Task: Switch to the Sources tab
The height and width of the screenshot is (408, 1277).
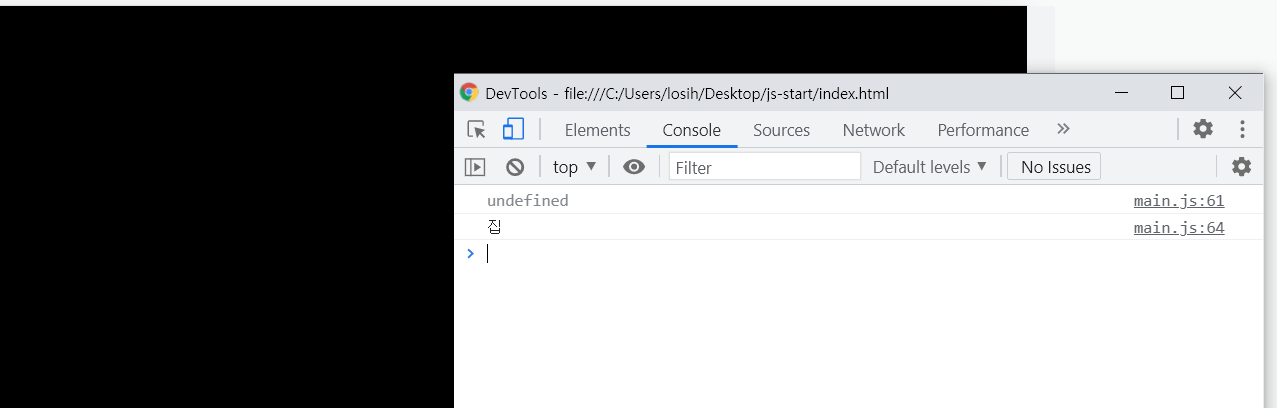Action: coord(781,130)
